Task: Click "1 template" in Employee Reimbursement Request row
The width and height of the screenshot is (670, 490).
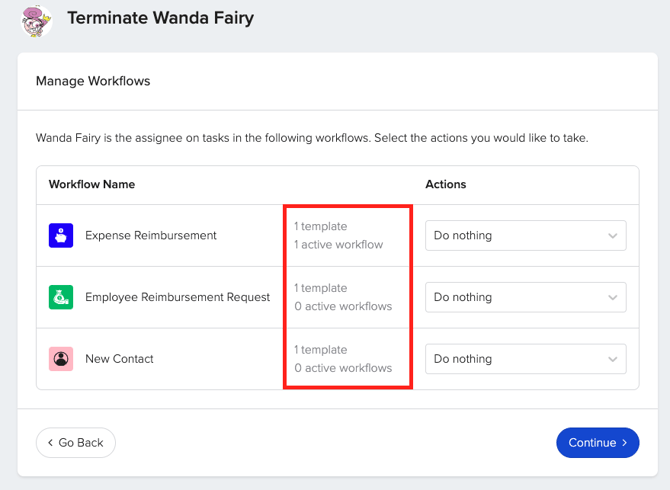Action: (320, 288)
